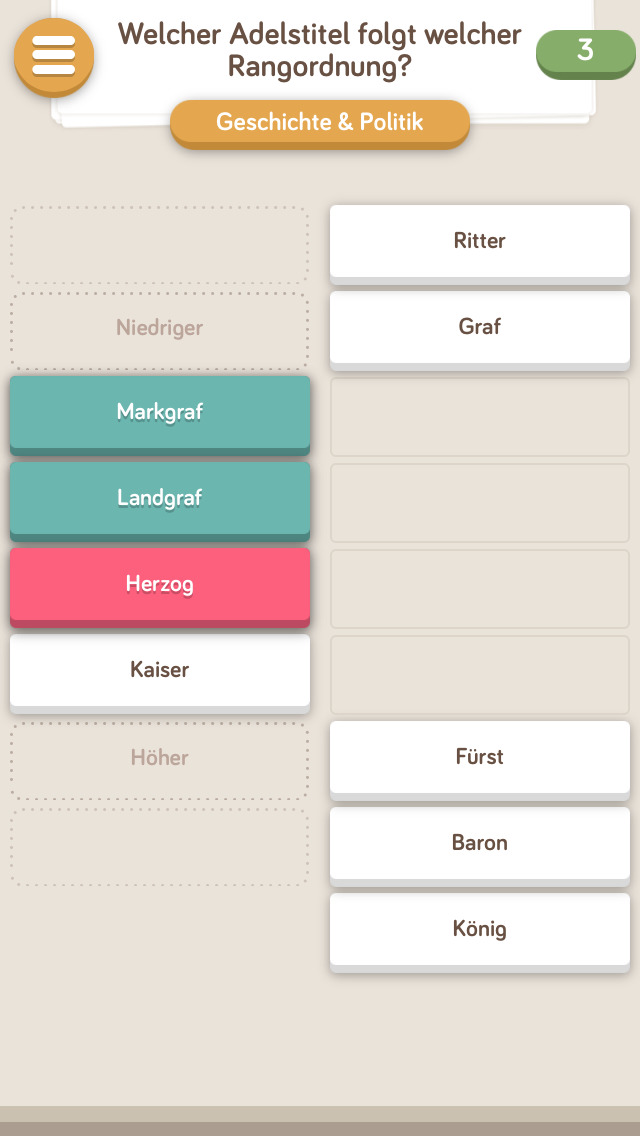The image size is (640, 1136).
Task: Tap the green score counter showing 3
Action: click(585, 51)
